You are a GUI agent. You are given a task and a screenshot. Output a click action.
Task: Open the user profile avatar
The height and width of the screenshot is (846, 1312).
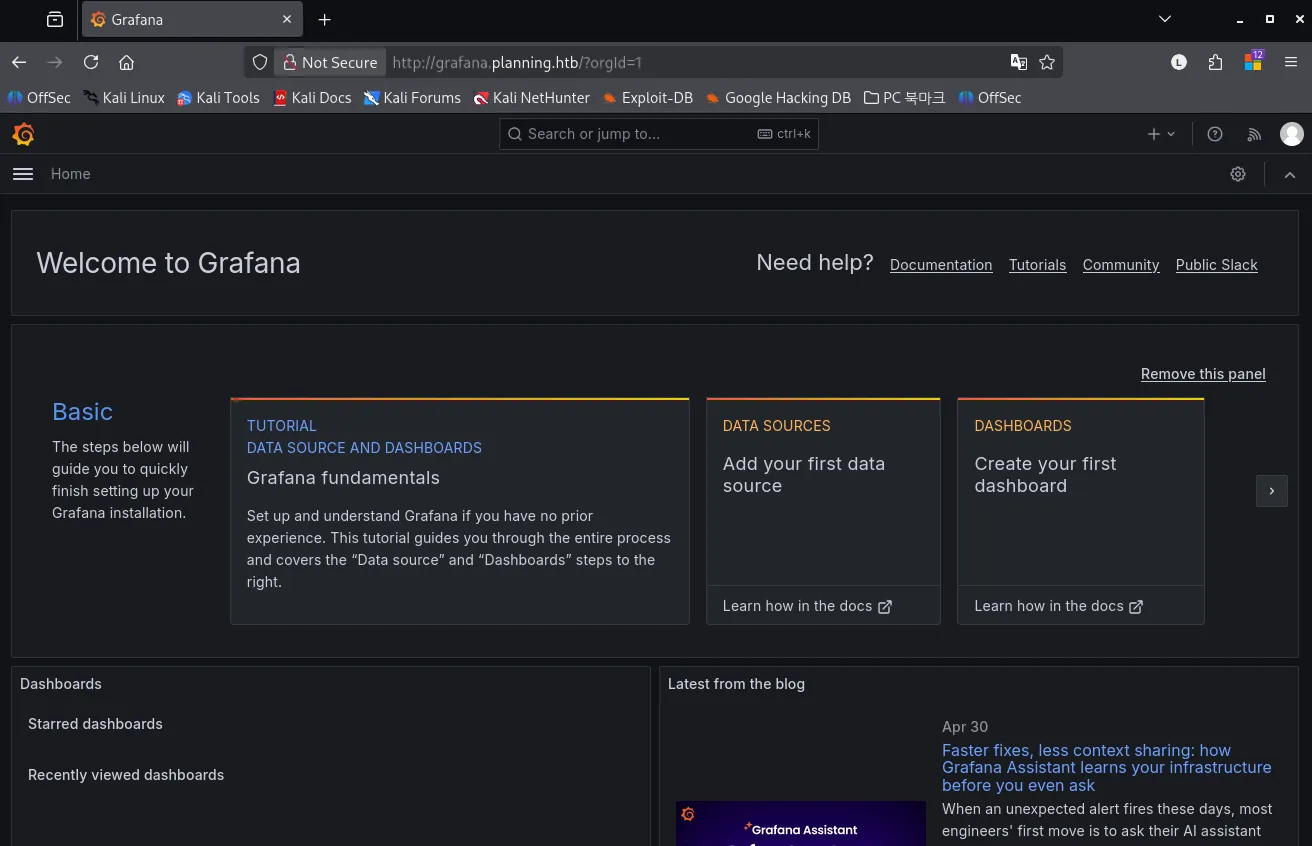tap(1292, 134)
